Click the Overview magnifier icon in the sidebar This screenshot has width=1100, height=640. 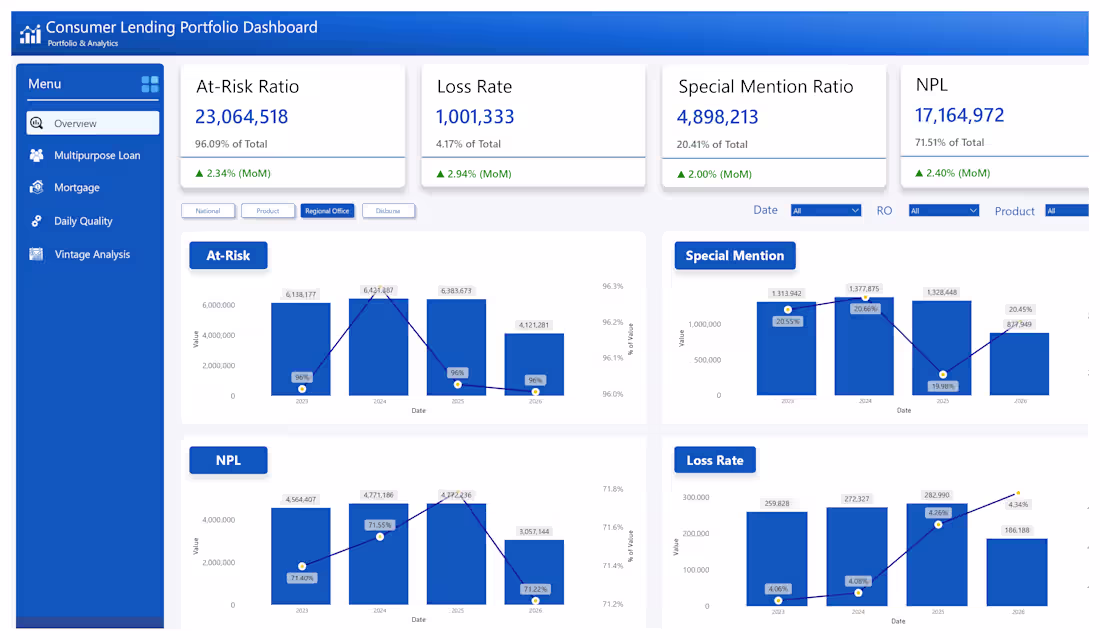[x=36, y=123]
